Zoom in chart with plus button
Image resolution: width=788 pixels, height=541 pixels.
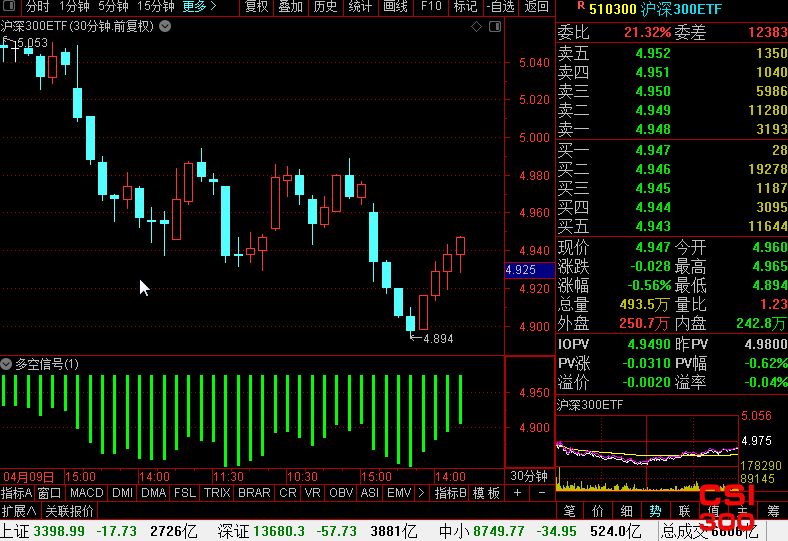pyautogui.click(x=518, y=493)
